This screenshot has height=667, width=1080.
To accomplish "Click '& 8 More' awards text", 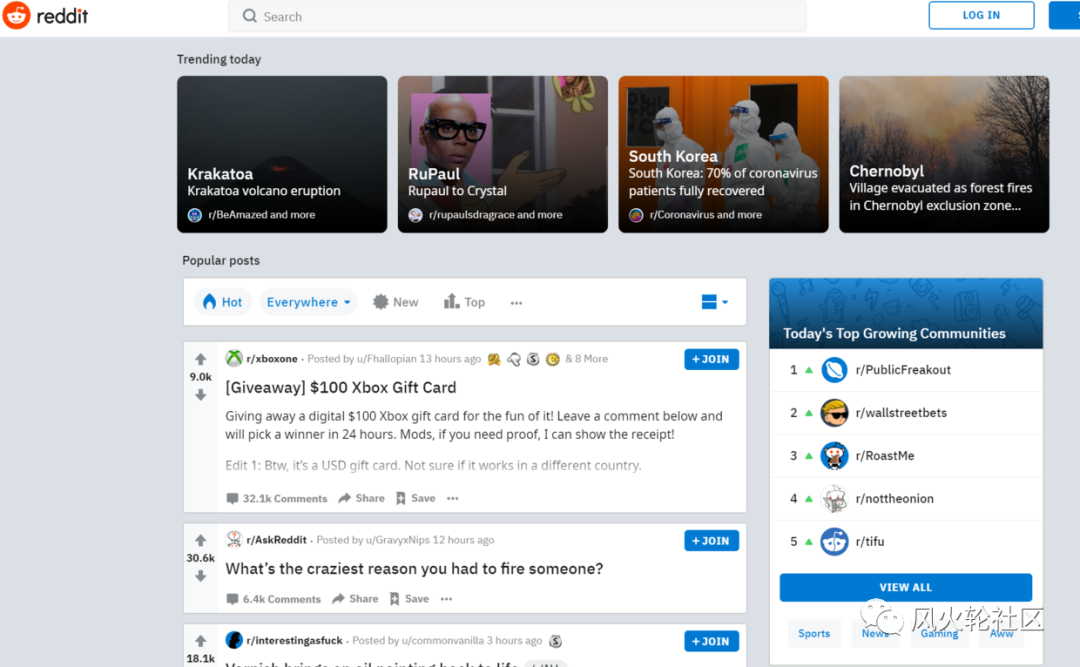I will (586, 359).
